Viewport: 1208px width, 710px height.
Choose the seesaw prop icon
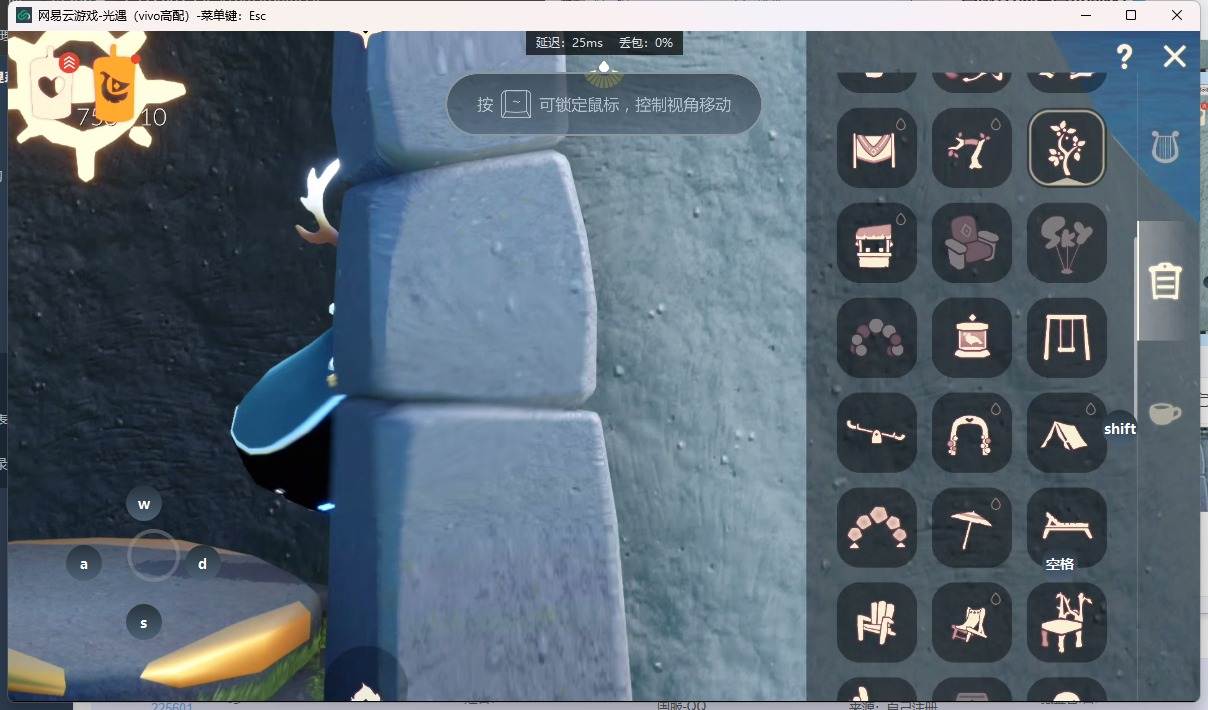(876, 433)
